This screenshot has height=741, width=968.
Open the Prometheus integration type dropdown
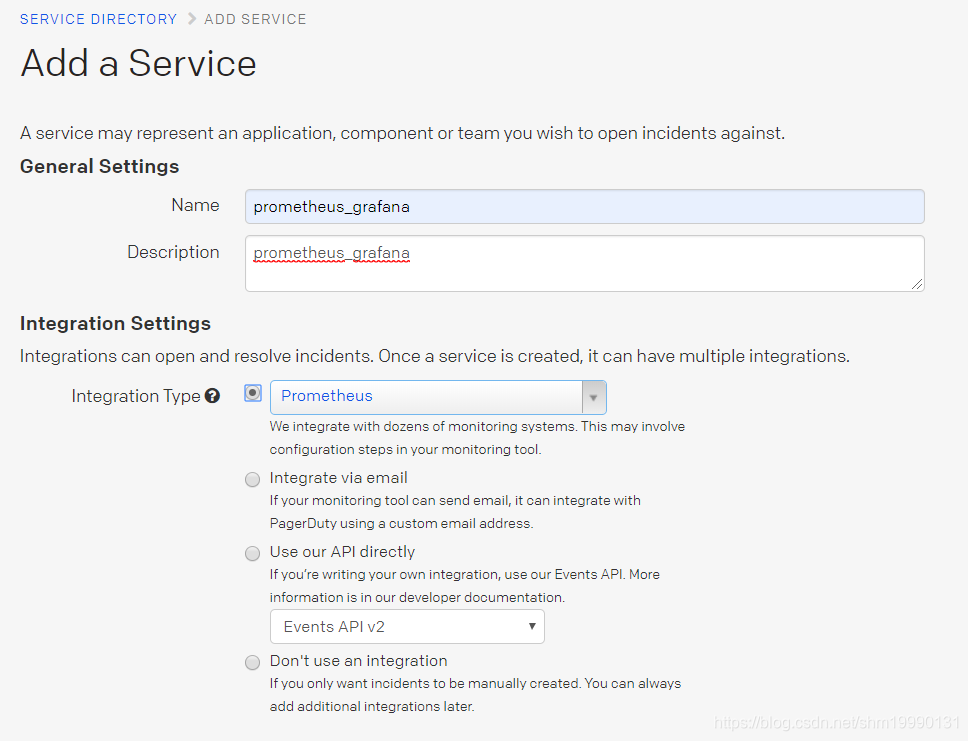coord(438,397)
